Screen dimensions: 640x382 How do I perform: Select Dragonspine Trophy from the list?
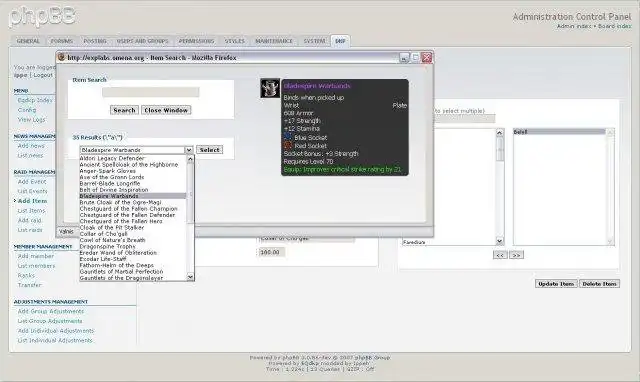pyautogui.click(x=133, y=247)
